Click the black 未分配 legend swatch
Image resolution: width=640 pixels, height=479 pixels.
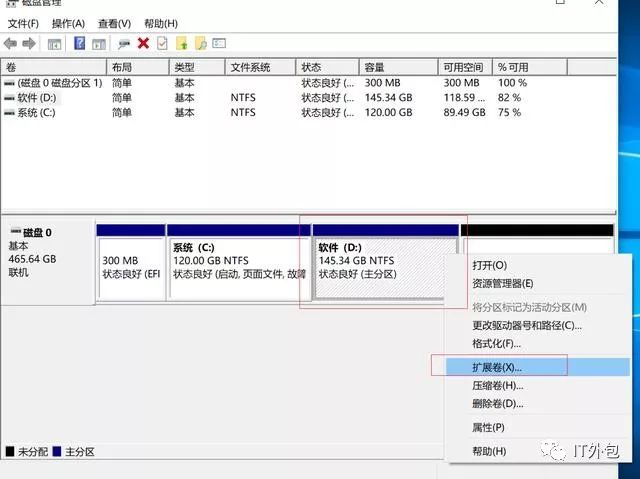pos(10,451)
